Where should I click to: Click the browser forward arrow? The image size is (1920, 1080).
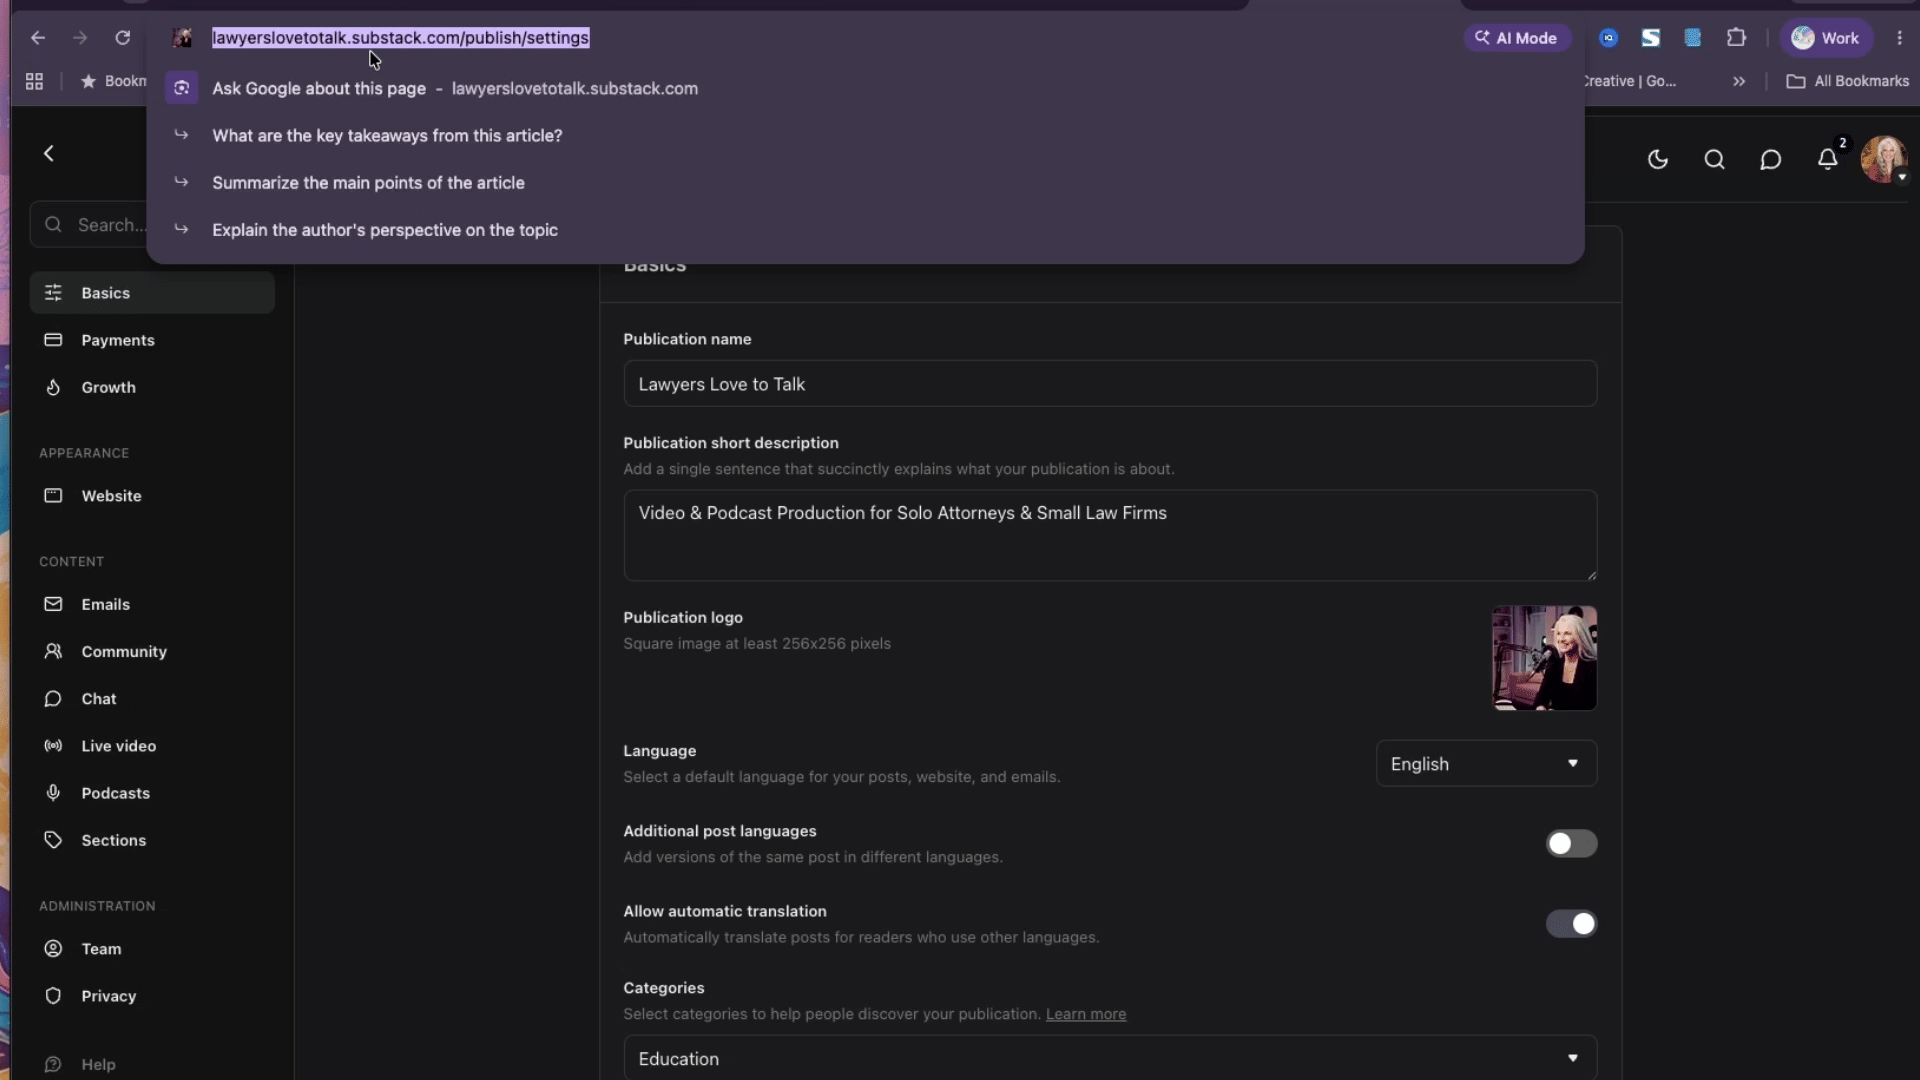click(80, 38)
